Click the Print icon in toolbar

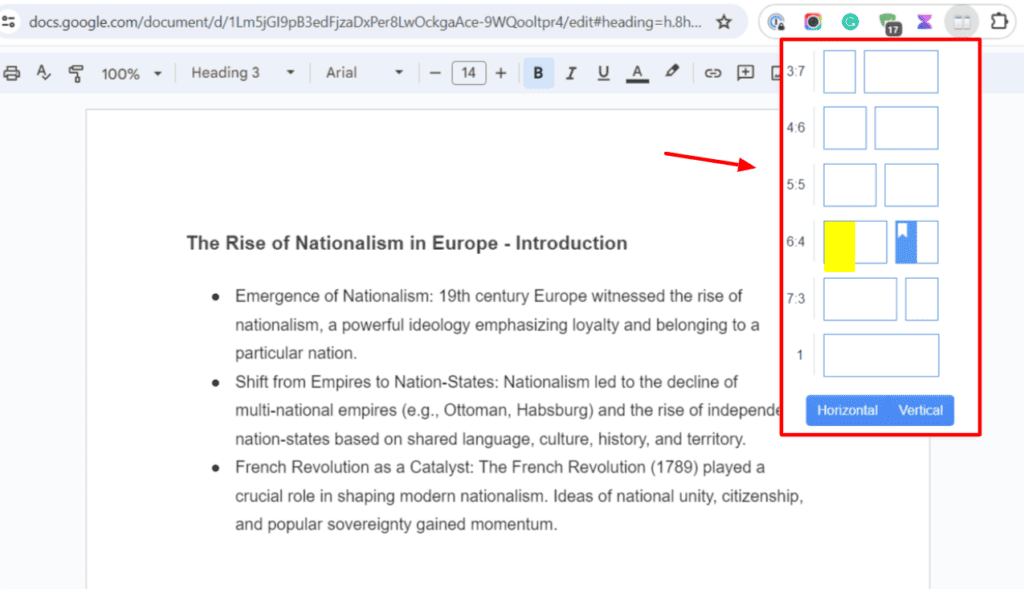[12, 73]
